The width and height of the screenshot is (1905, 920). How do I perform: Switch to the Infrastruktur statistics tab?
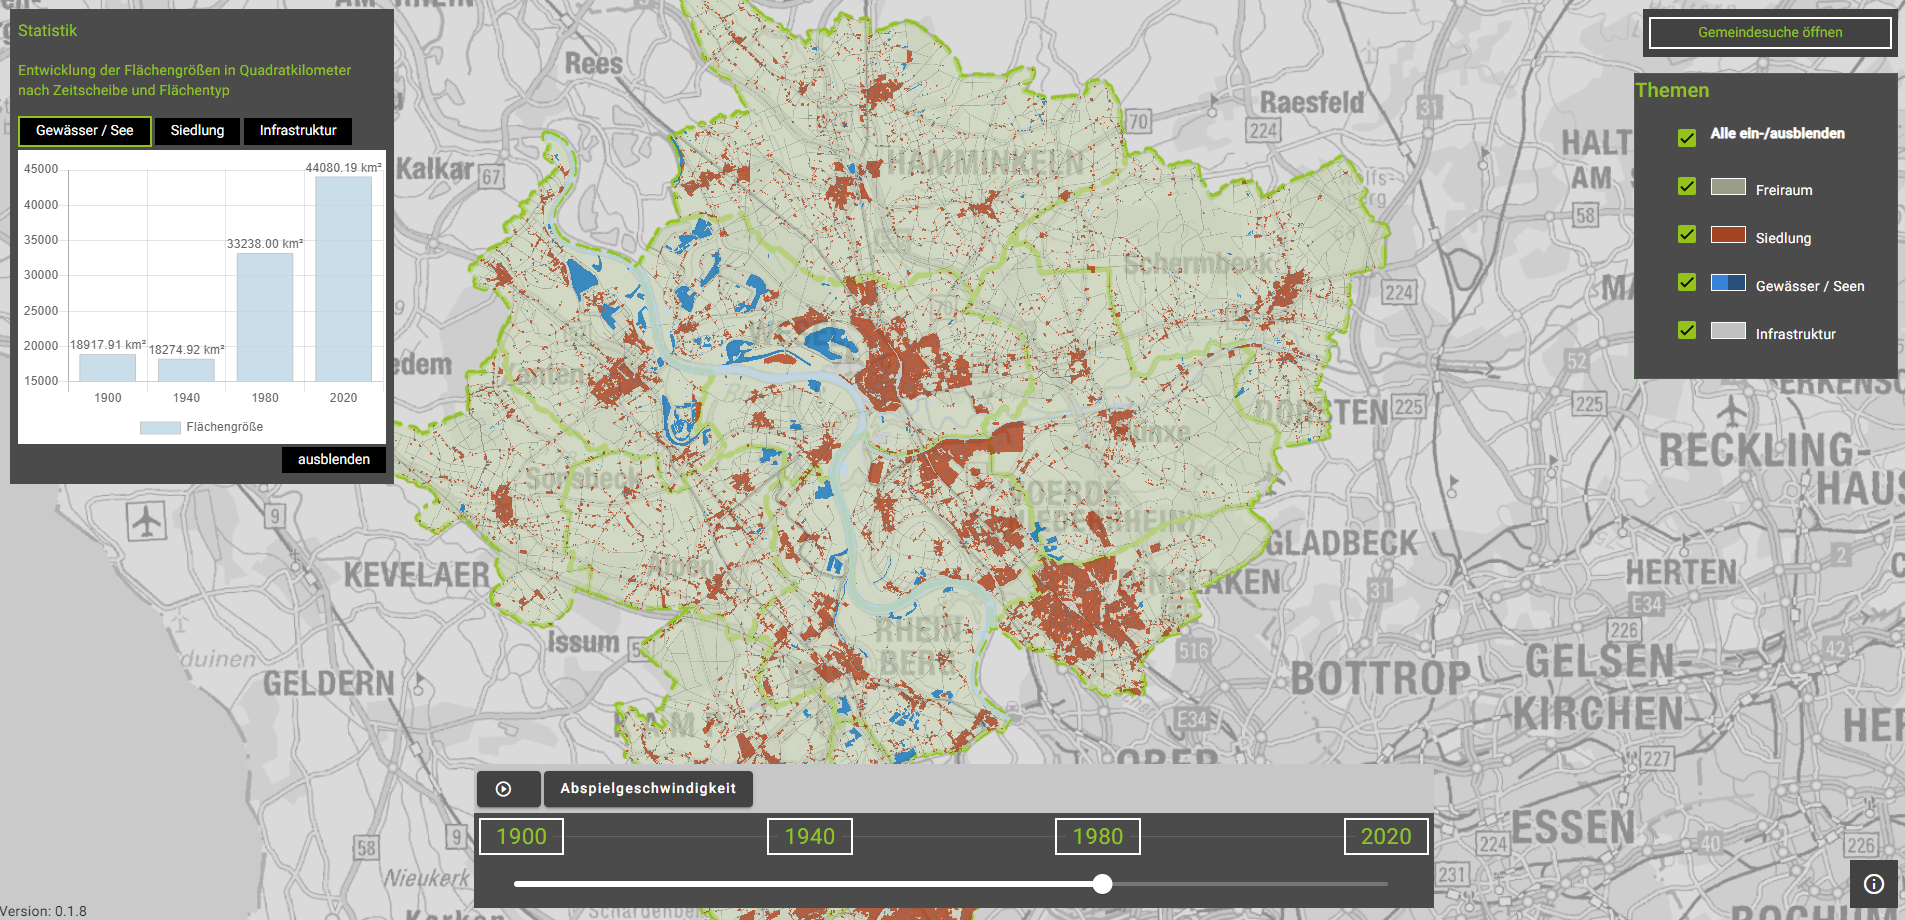tap(298, 131)
